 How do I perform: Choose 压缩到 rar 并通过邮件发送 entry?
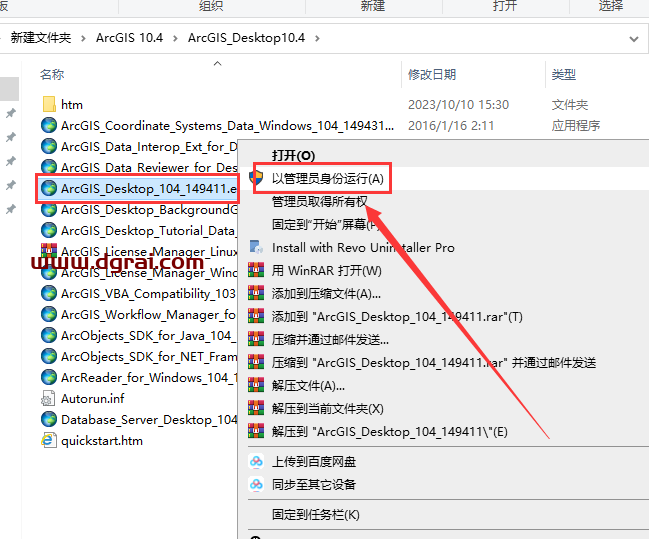tap(434, 363)
